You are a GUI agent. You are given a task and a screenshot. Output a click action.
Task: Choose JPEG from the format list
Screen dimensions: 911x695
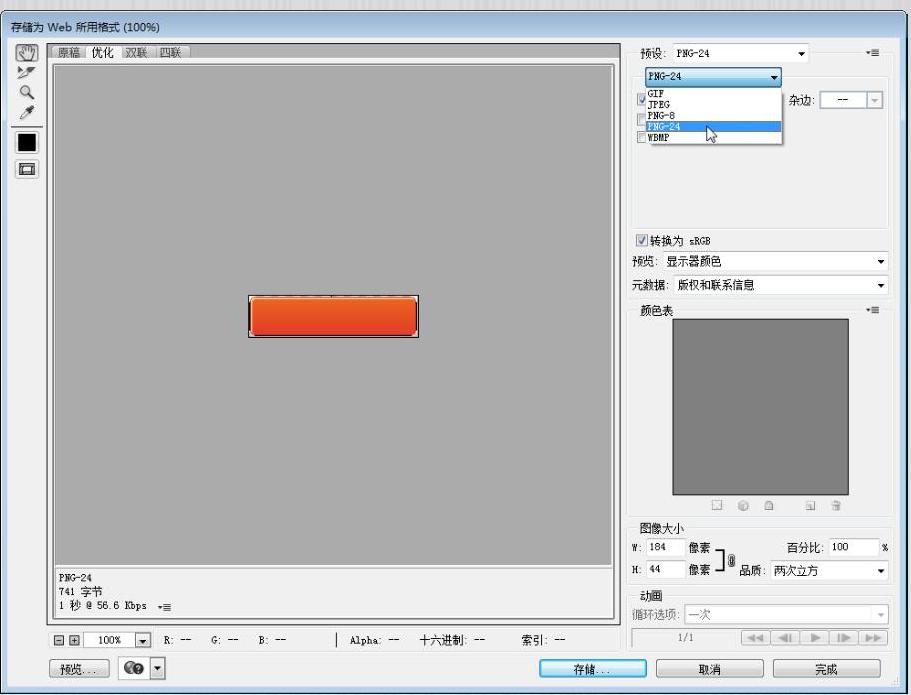[x=662, y=103]
